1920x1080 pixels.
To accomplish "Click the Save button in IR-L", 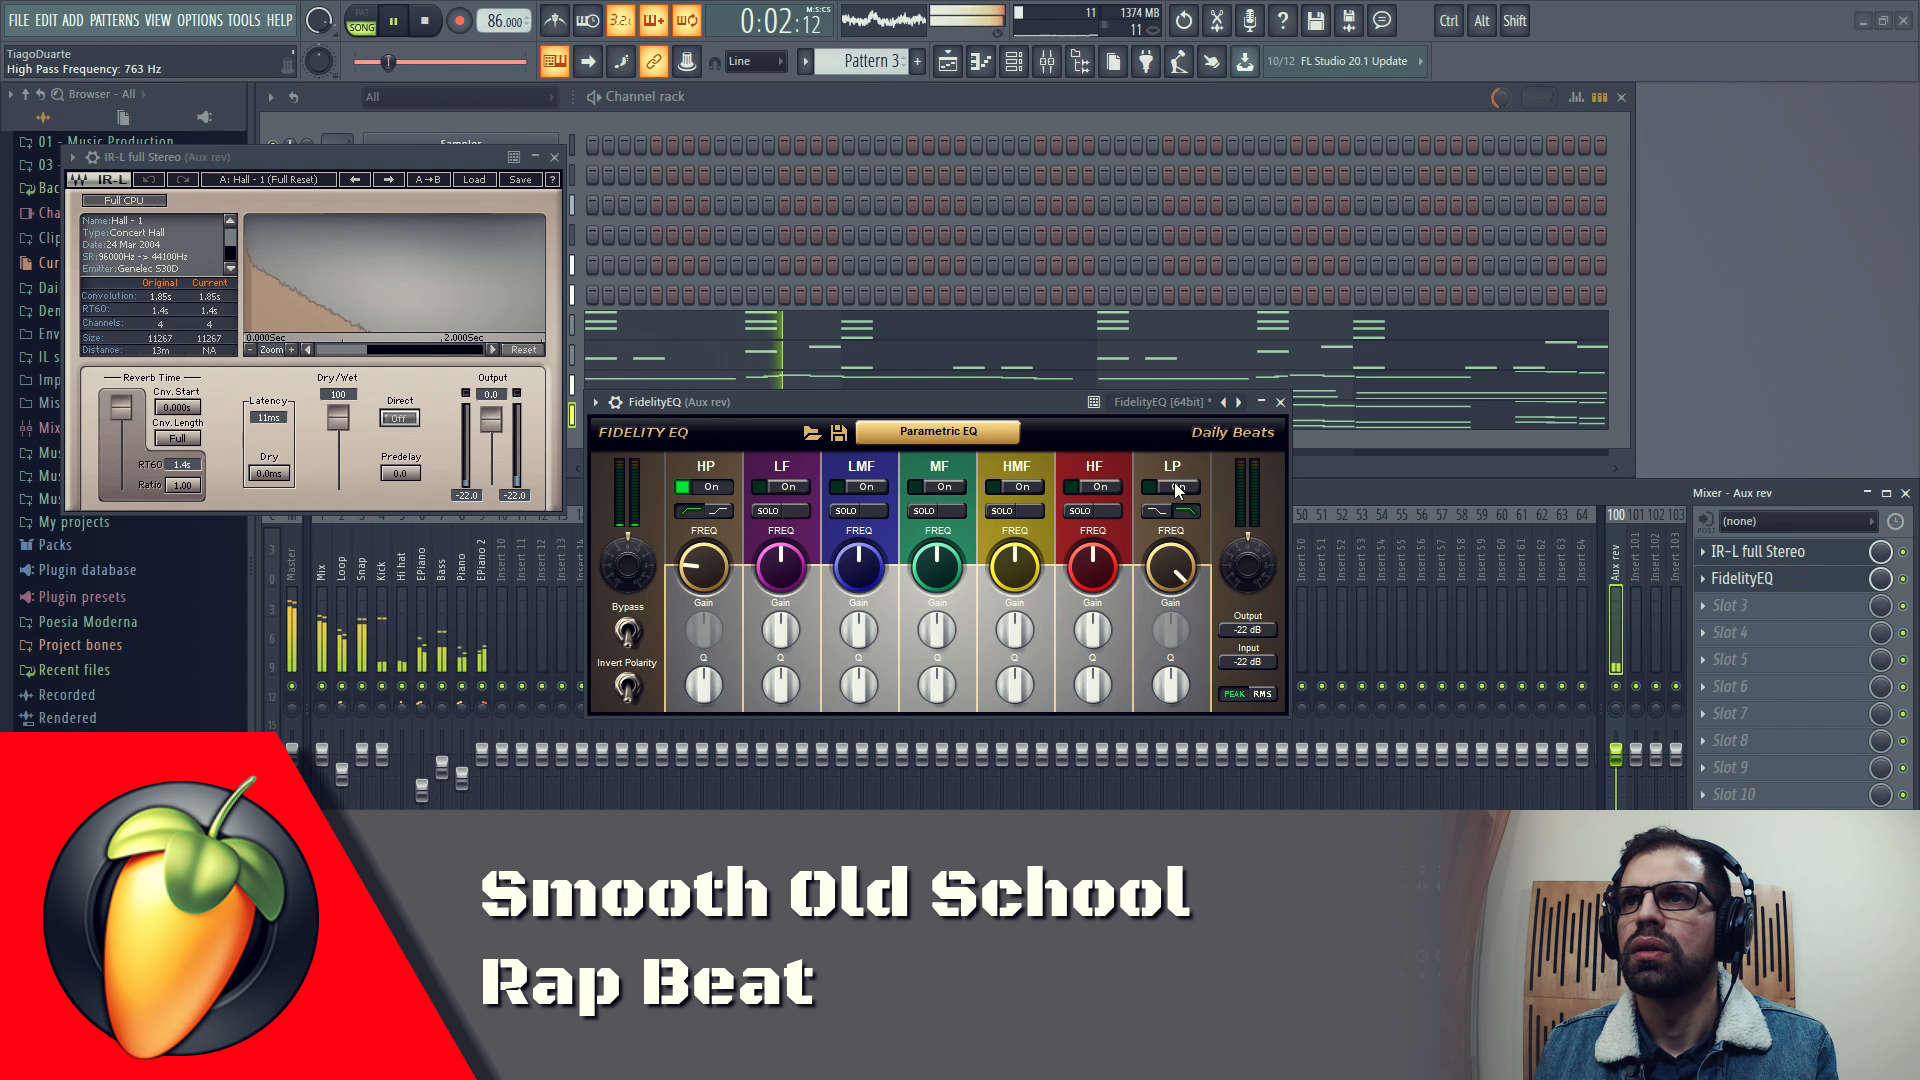I will click(520, 180).
